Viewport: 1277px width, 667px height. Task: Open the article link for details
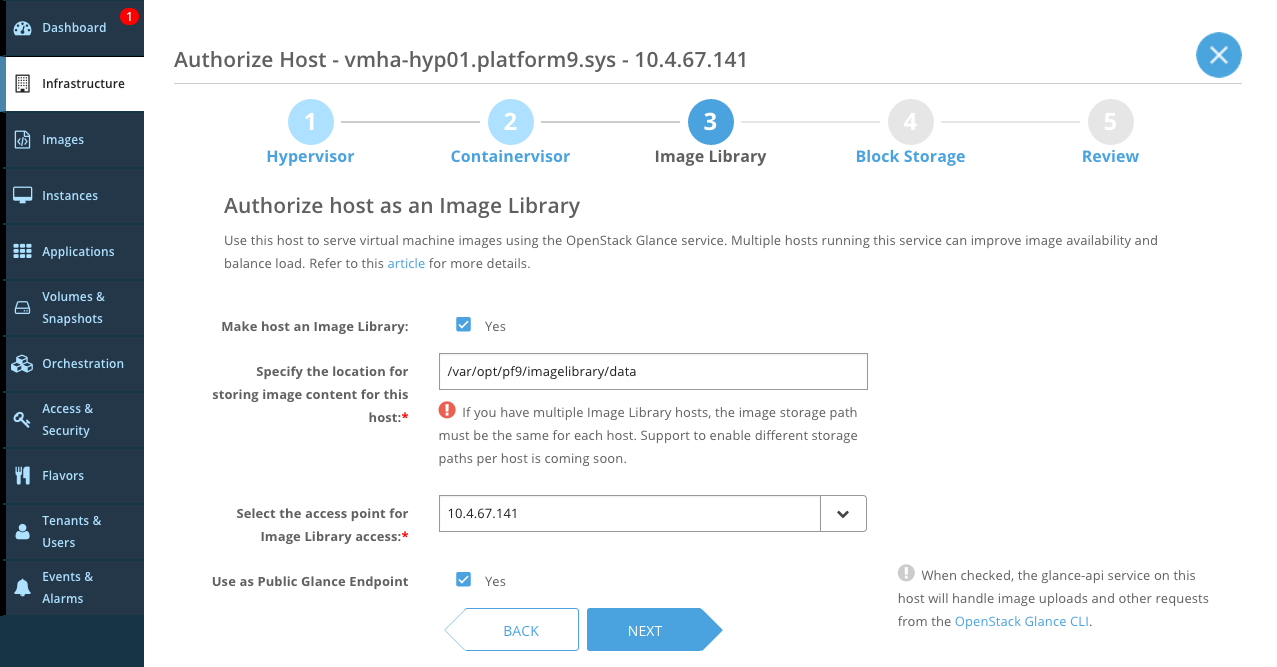tap(406, 264)
